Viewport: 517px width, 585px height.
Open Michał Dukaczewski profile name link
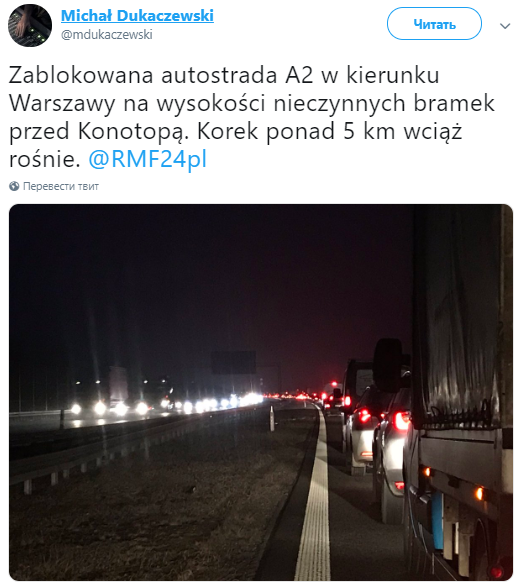tap(137, 16)
